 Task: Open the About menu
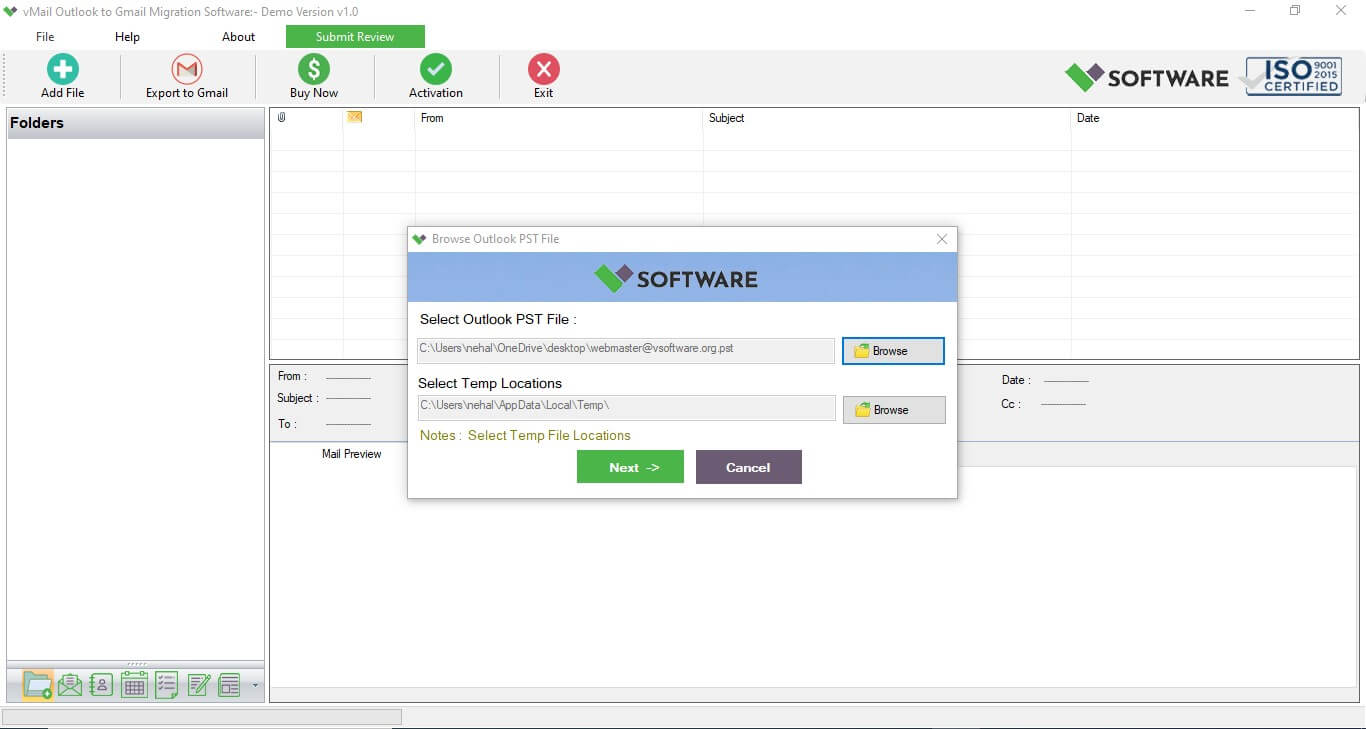tap(238, 37)
